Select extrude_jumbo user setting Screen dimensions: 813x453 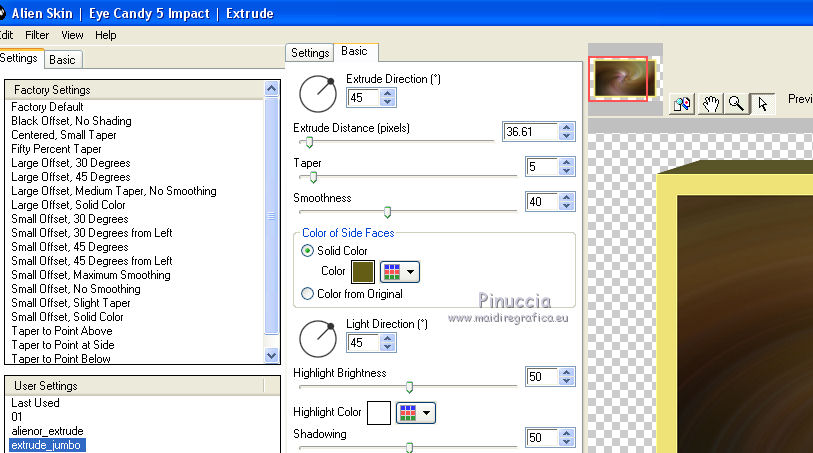click(x=47, y=445)
